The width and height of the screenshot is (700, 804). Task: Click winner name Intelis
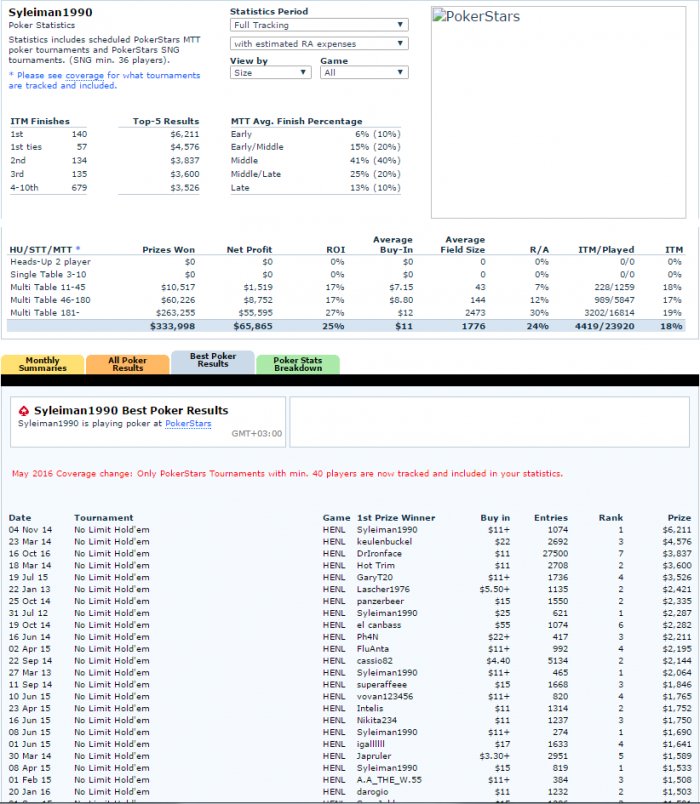370,708
